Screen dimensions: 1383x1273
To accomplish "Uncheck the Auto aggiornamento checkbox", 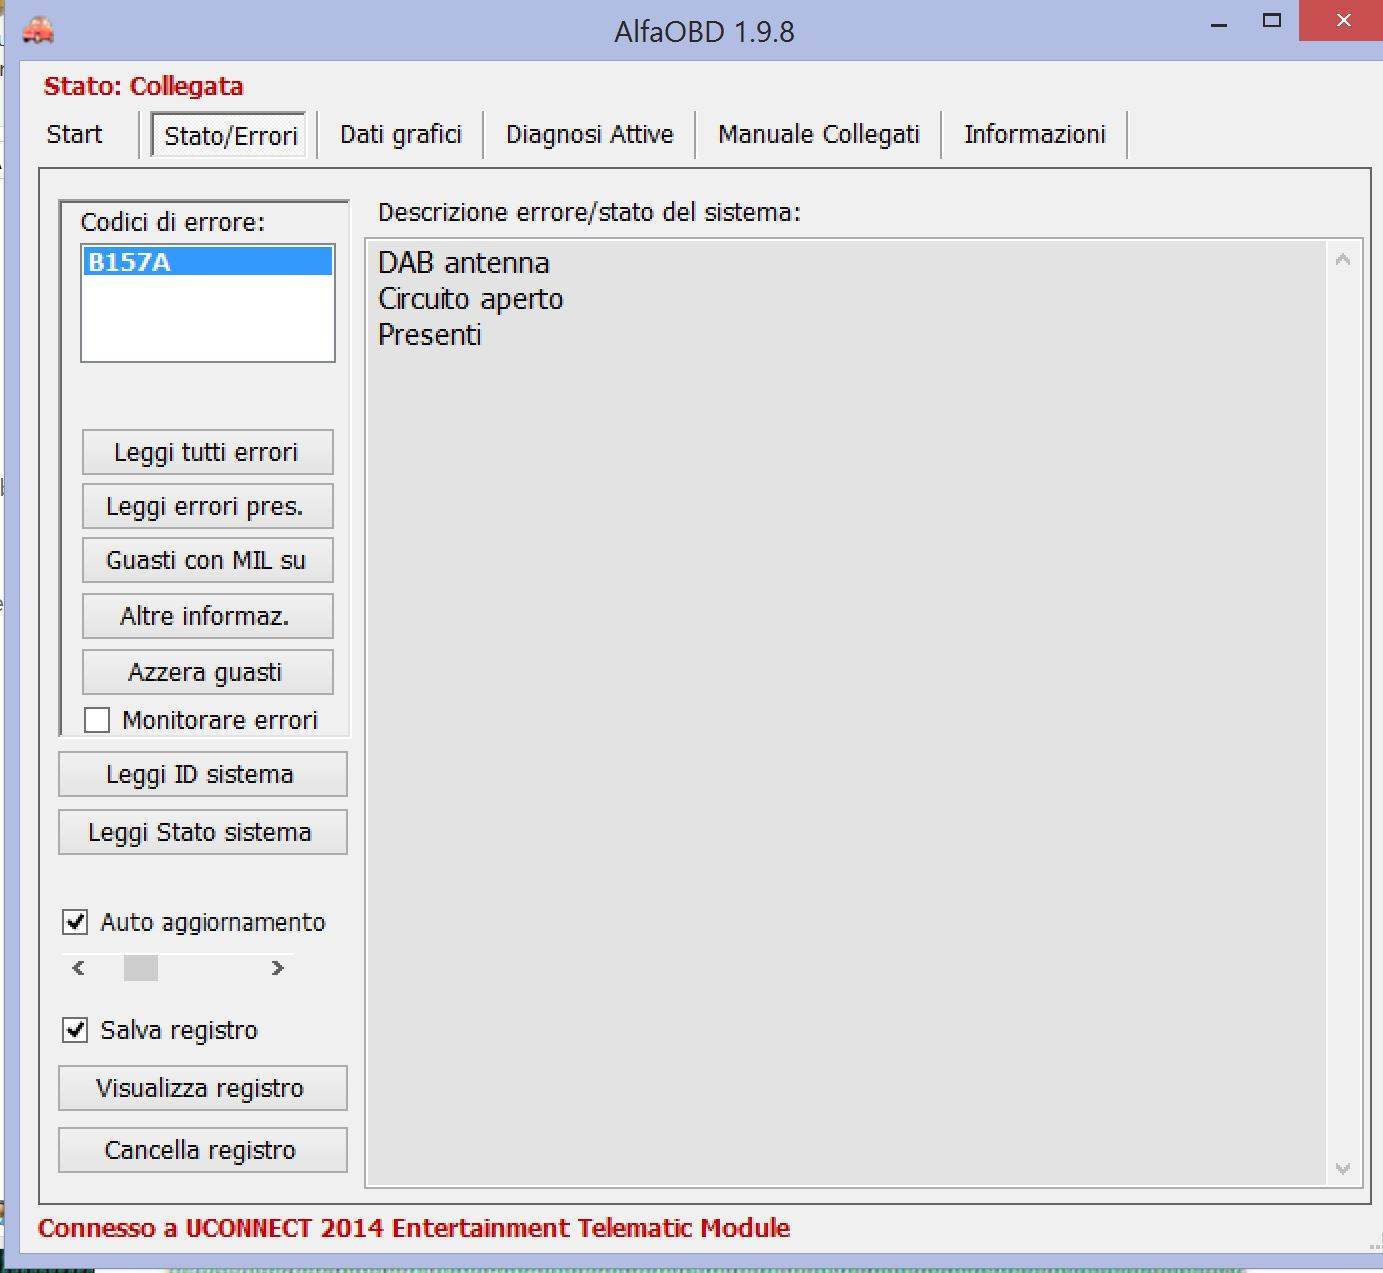I will click(76, 922).
